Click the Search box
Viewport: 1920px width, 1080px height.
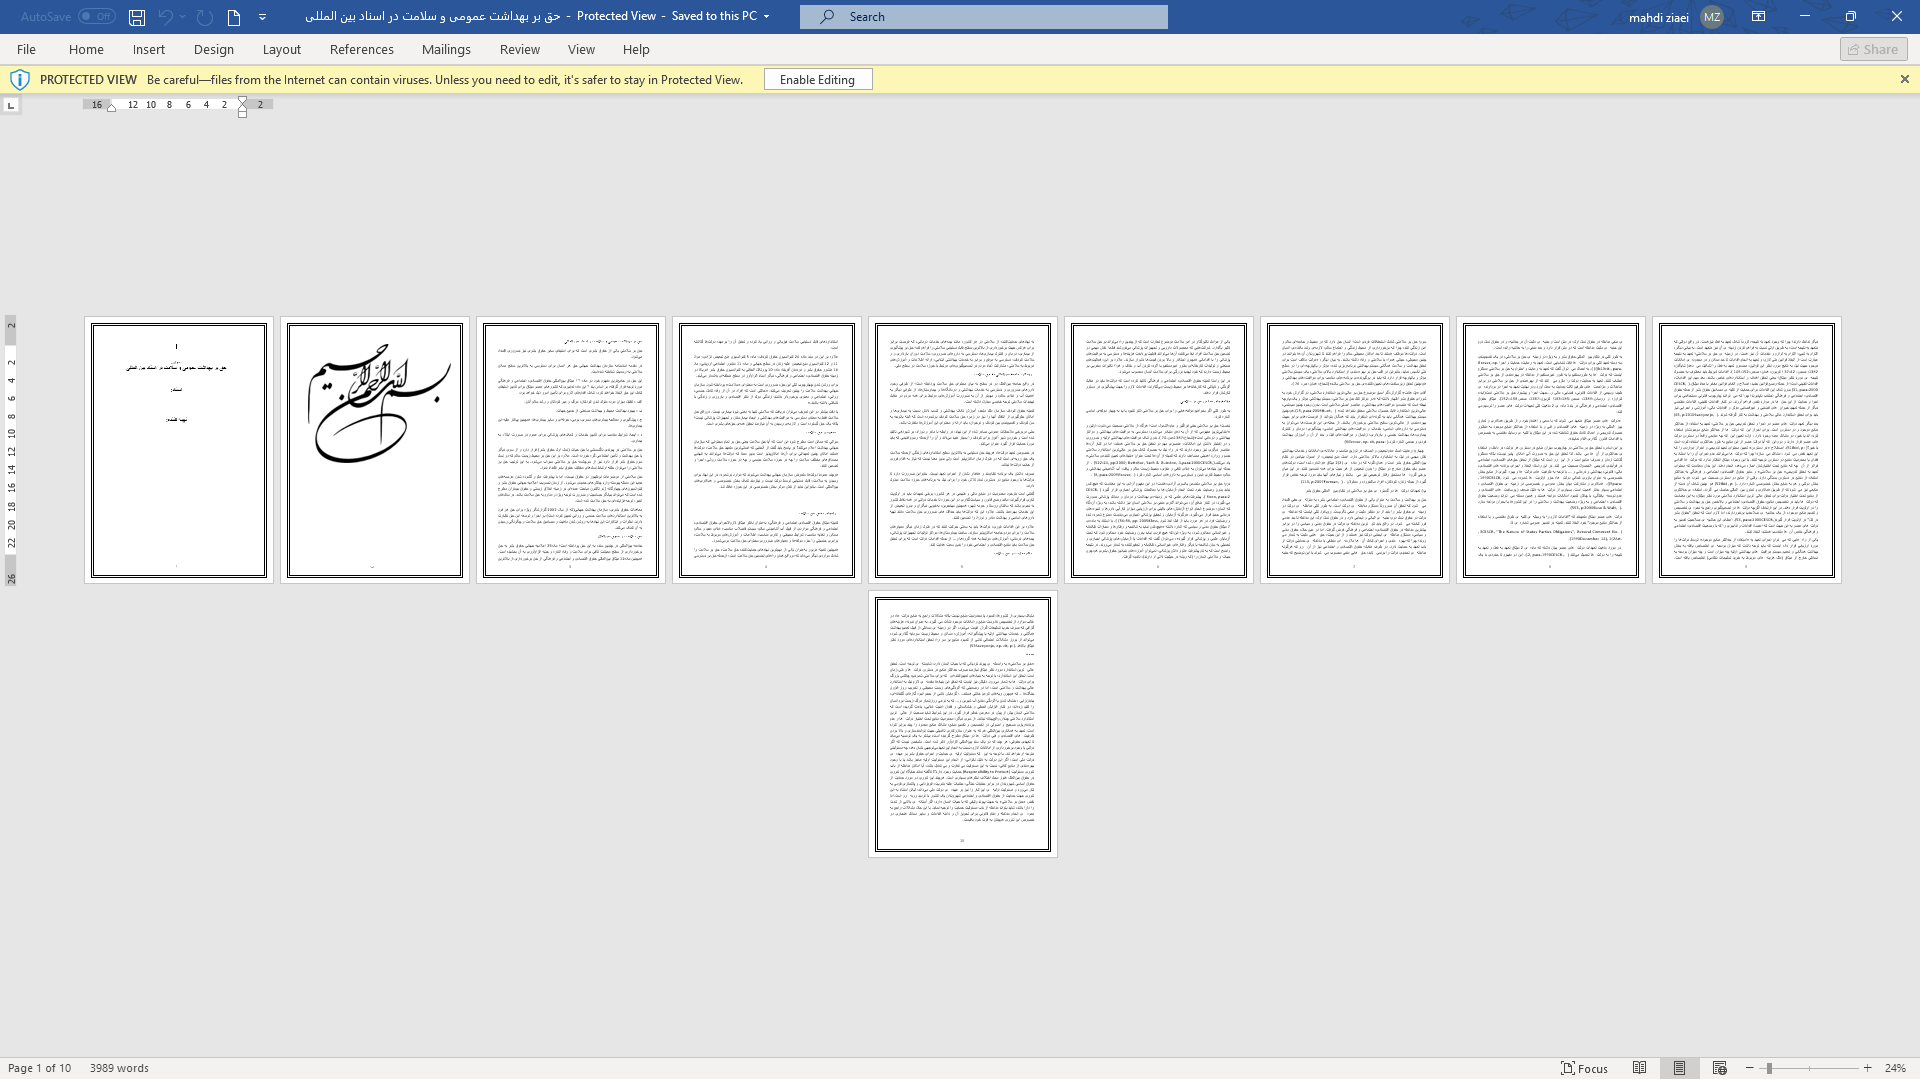tap(983, 16)
